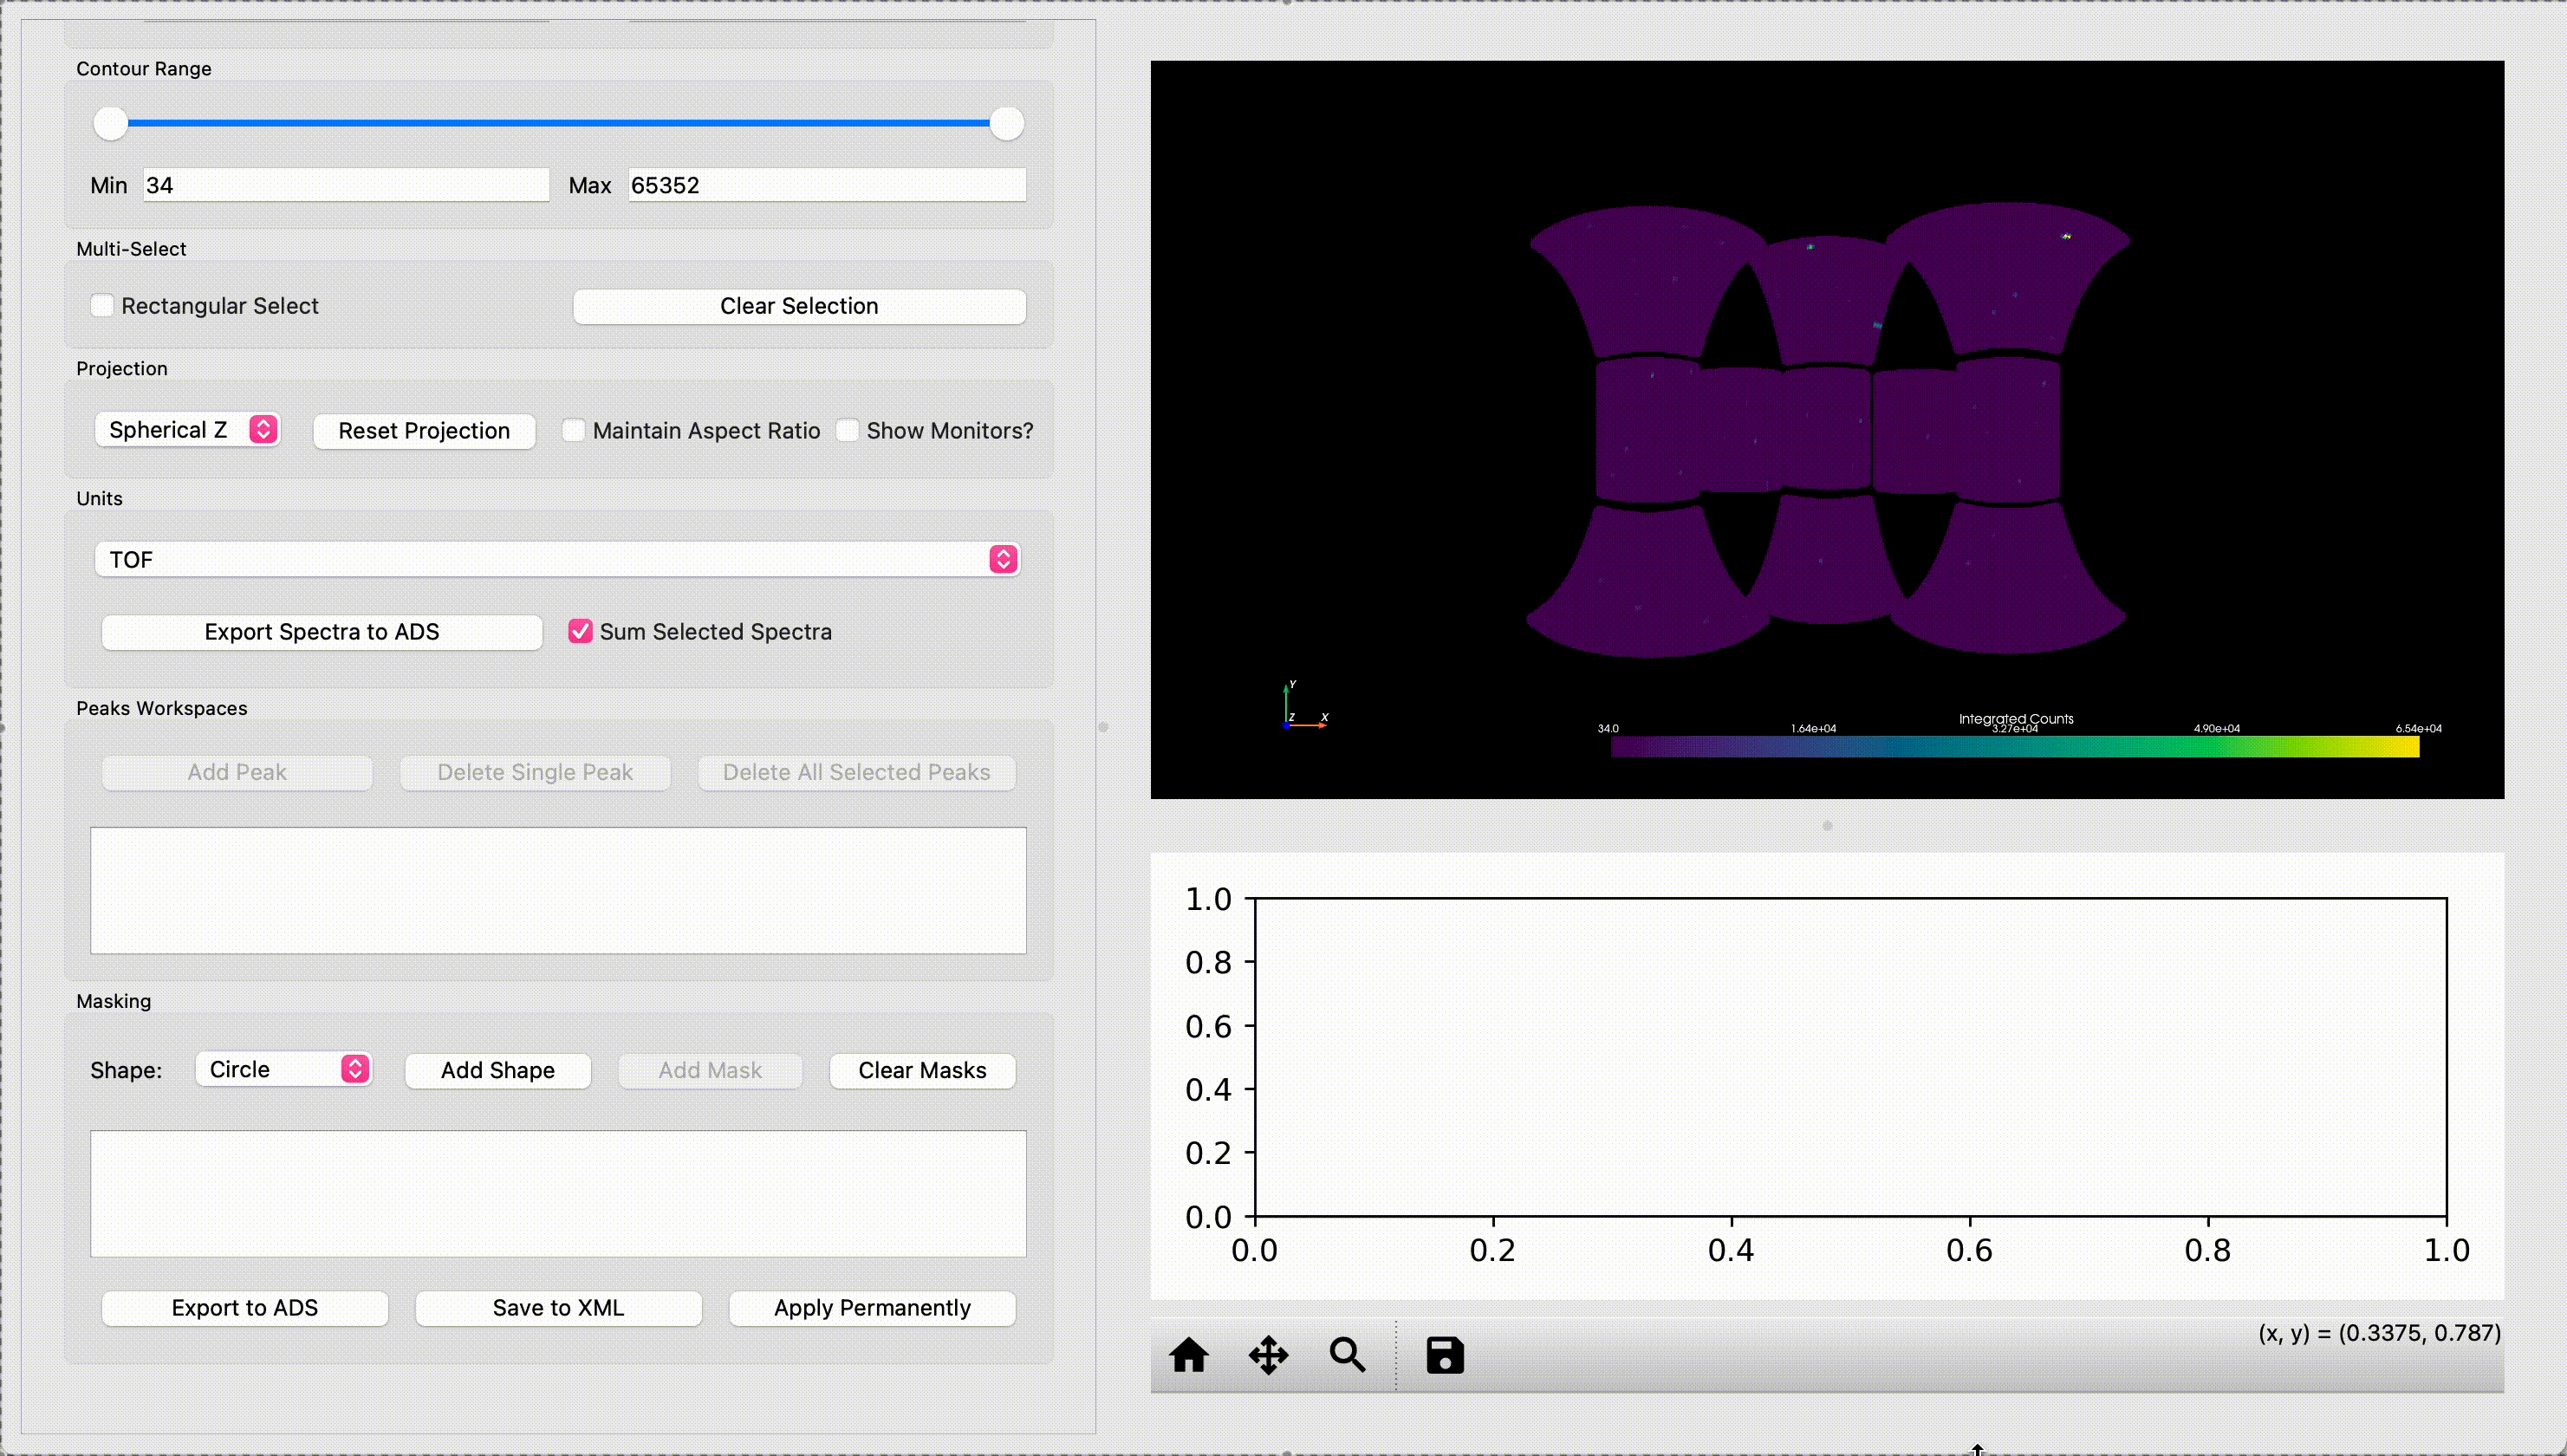Uncheck Sum Selected Spectra
Image resolution: width=2567 pixels, height=1456 pixels.
point(580,631)
